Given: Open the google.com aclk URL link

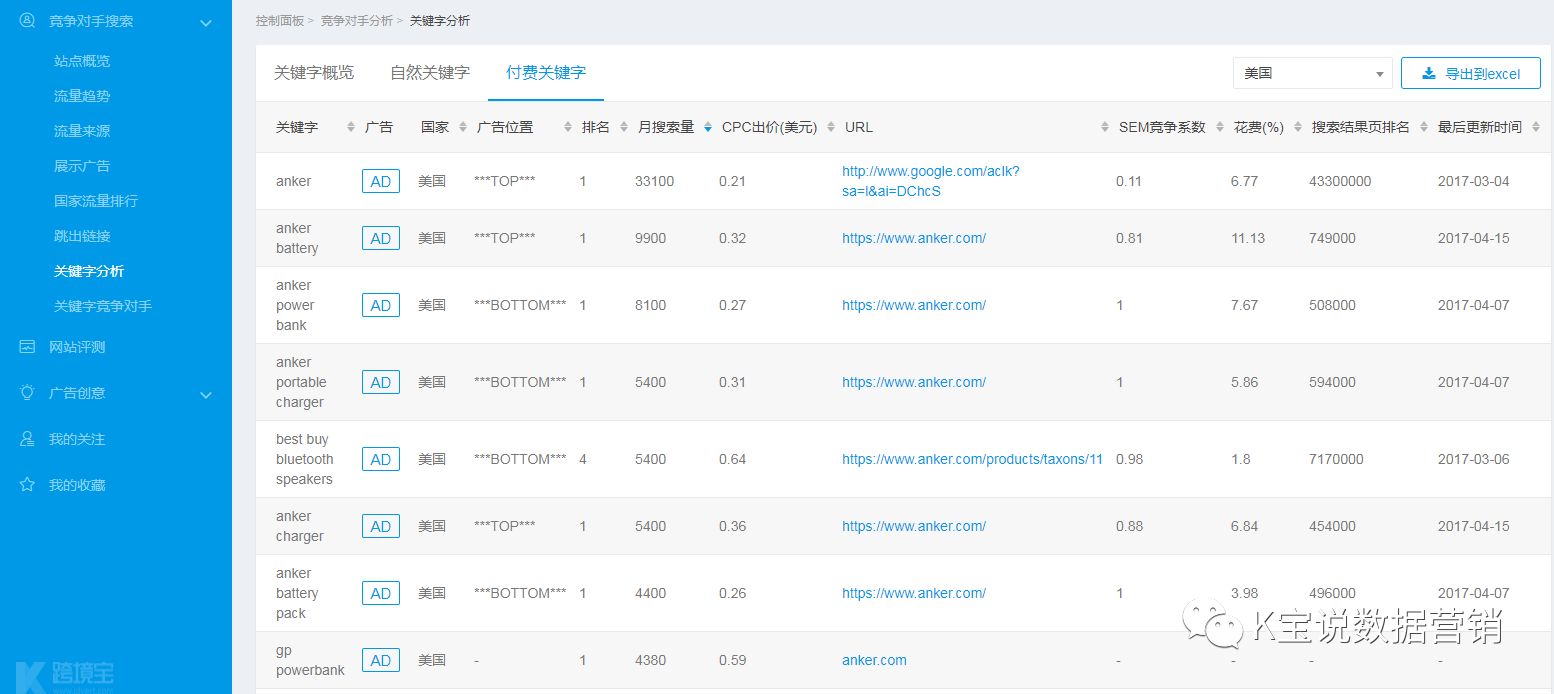Looking at the screenshot, I should pos(930,181).
